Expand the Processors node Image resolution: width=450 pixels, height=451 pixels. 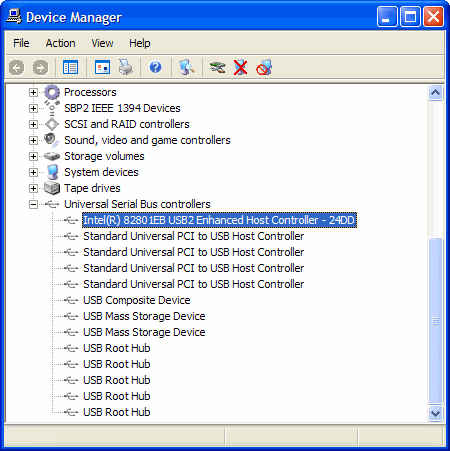point(33,92)
